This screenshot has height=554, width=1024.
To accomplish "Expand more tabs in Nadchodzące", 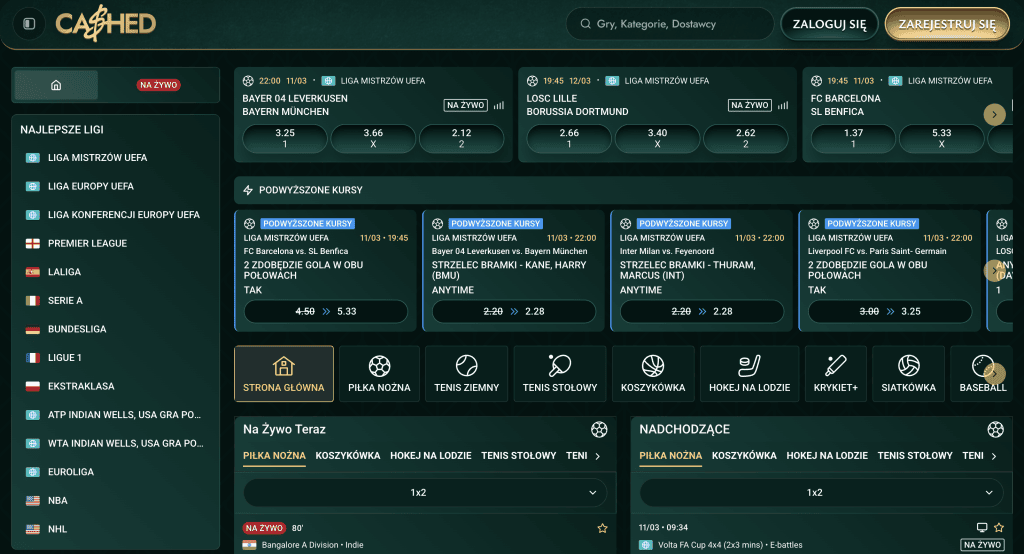I will click(x=994, y=456).
